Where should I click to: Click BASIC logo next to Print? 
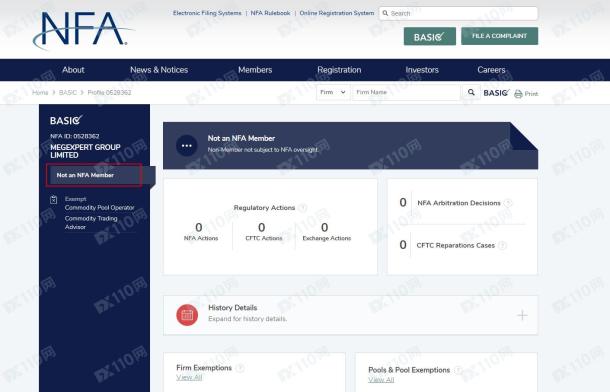[496, 93]
